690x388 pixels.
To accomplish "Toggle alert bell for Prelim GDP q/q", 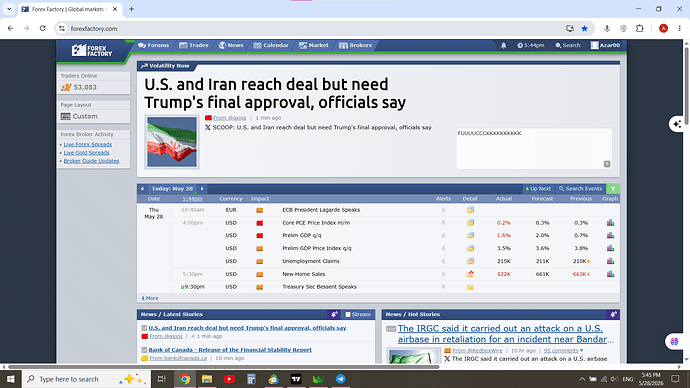I will [x=443, y=236].
